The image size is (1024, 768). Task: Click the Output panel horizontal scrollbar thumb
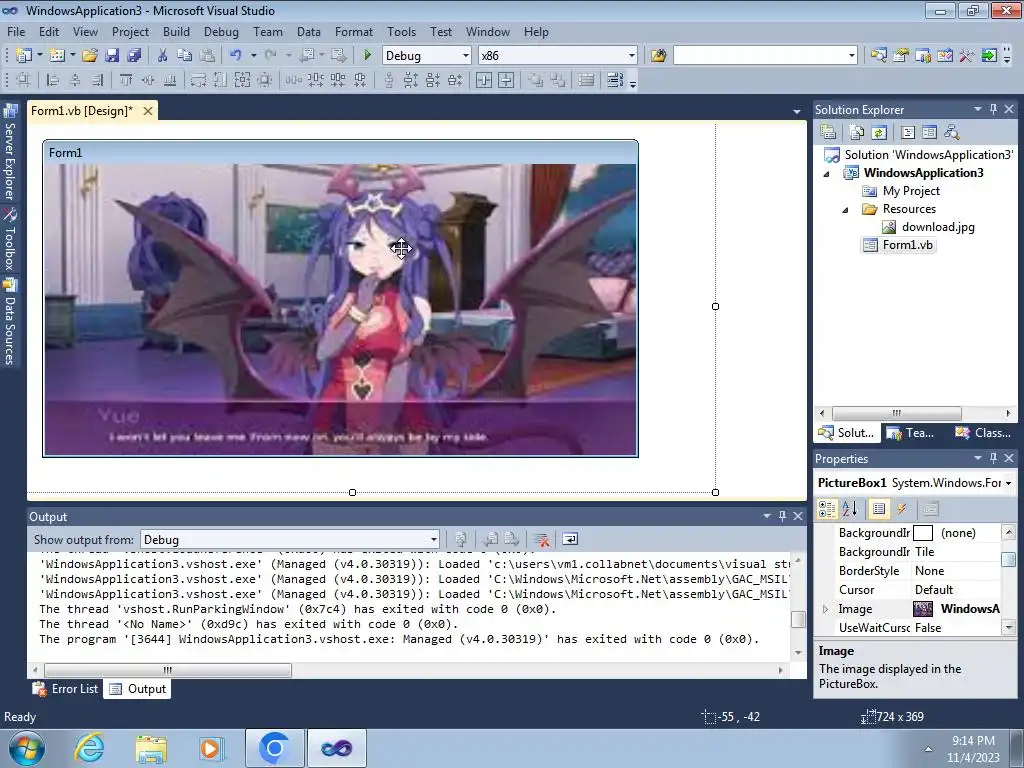click(x=168, y=670)
